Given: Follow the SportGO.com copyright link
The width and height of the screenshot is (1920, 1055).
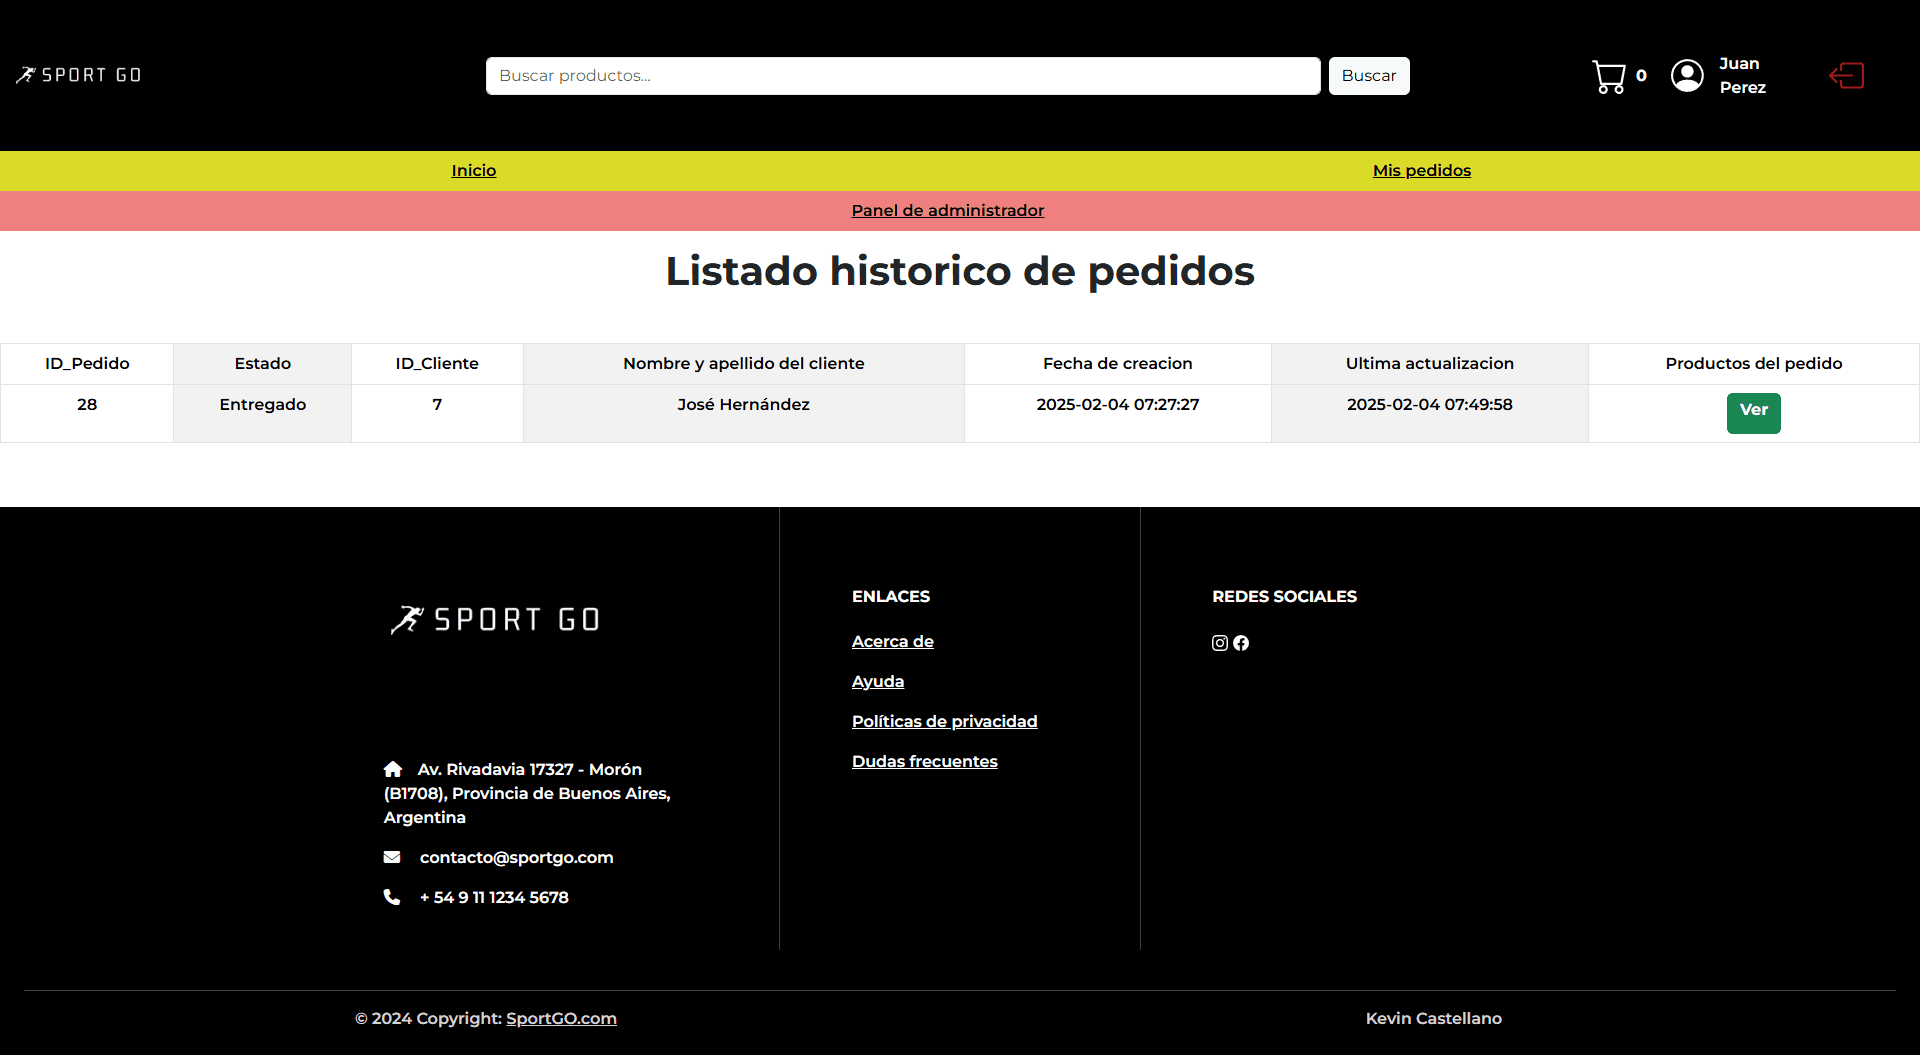Looking at the screenshot, I should pos(561,1019).
